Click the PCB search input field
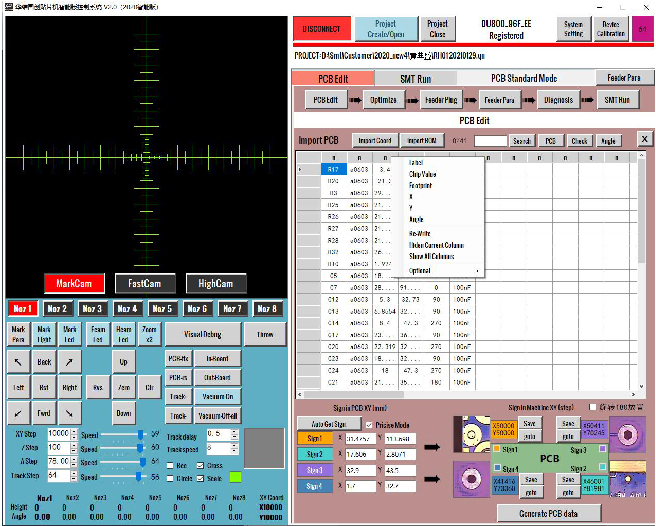This screenshot has width=656, height=526. 490,141
